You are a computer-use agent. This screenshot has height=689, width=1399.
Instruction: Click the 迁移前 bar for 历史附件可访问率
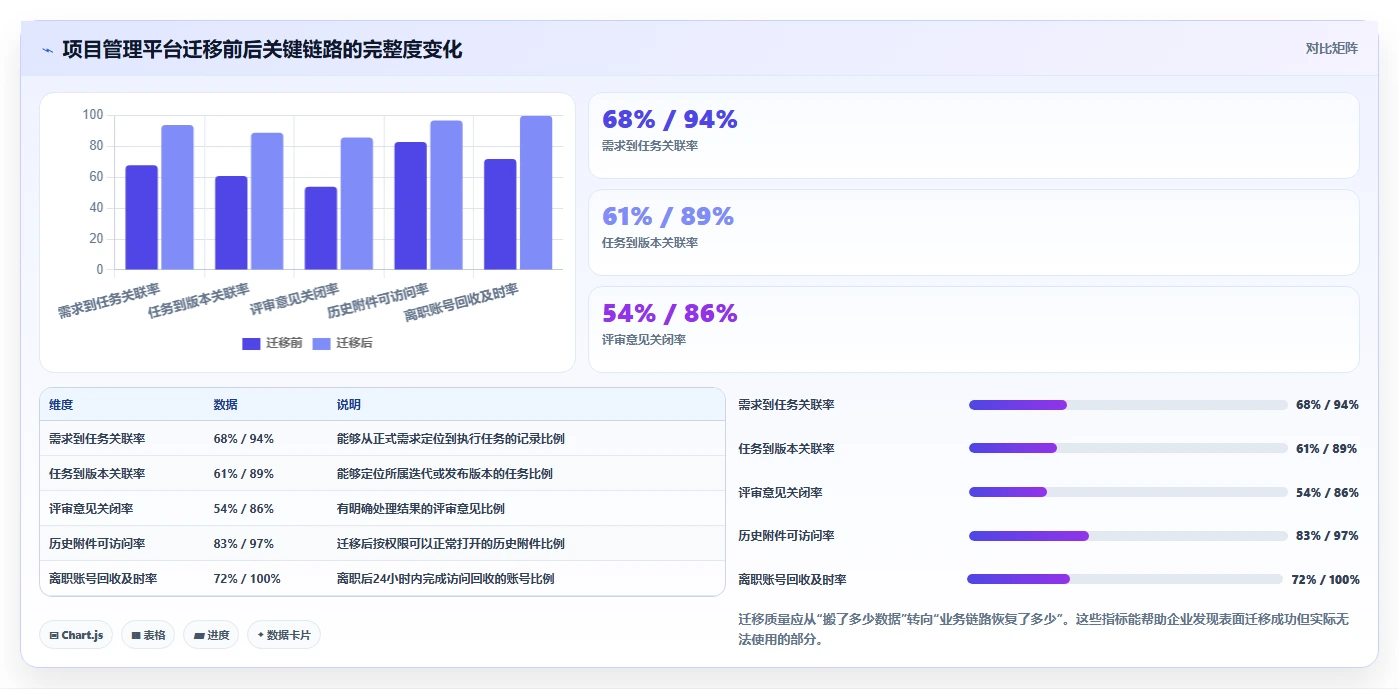tap(410, 206)
